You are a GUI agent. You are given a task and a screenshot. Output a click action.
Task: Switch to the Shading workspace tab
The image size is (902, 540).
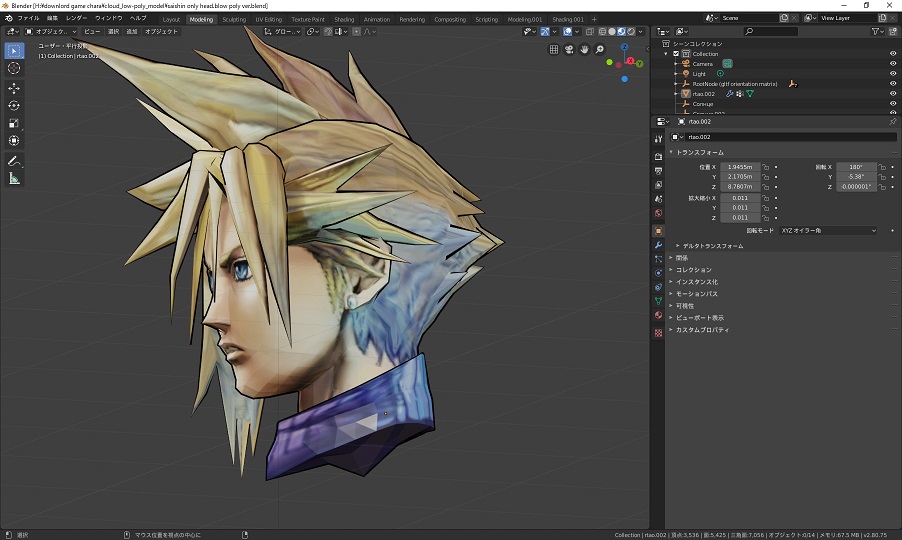click(x=344, y=20)
